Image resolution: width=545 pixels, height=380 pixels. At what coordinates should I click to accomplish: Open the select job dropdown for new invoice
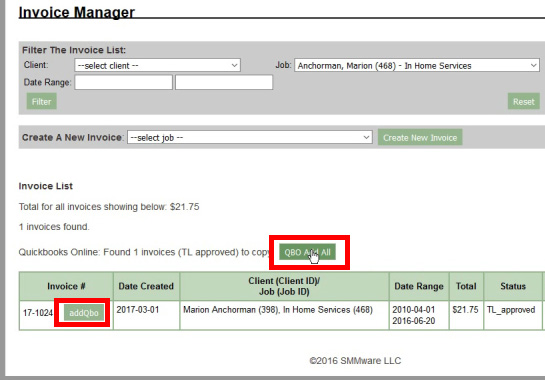click(250, 137)
